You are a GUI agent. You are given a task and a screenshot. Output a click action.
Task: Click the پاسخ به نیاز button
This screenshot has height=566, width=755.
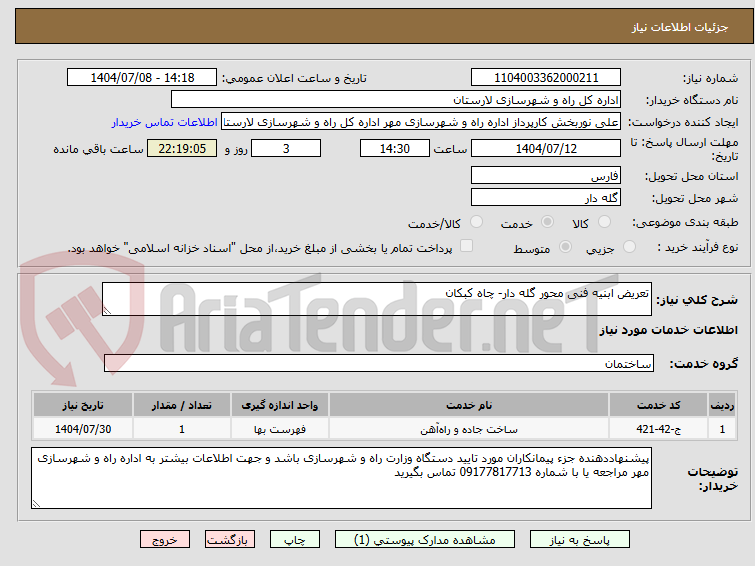point(580,540)
